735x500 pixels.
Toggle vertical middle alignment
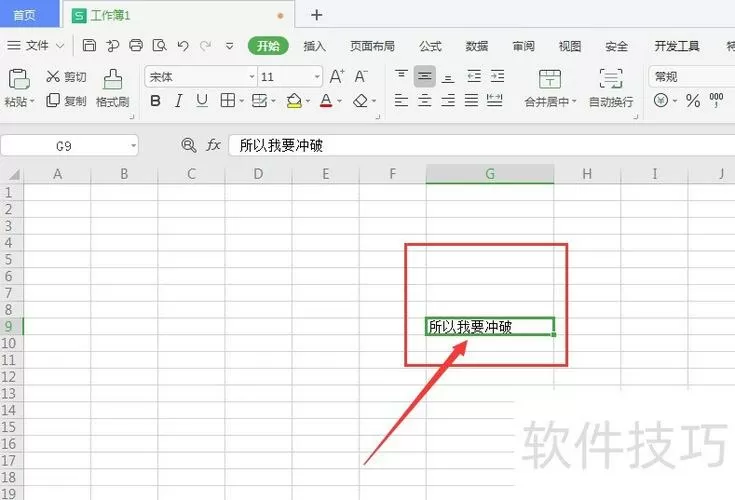click(425, 76)
